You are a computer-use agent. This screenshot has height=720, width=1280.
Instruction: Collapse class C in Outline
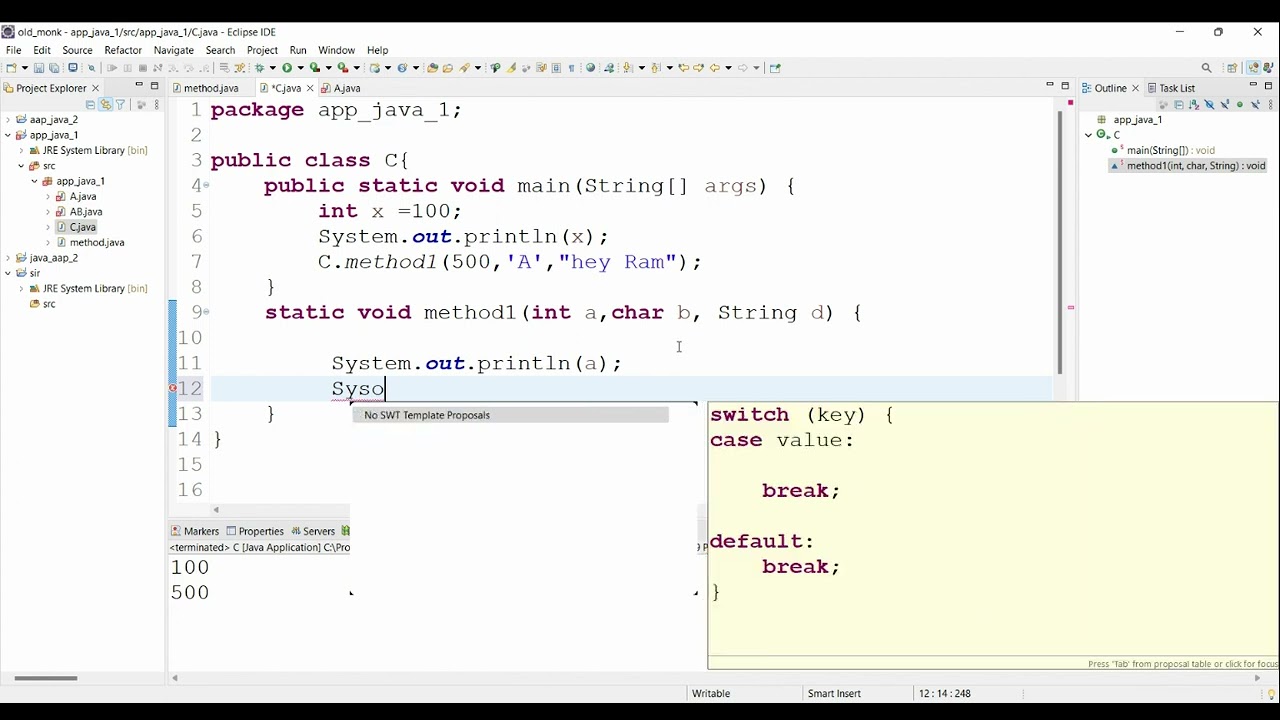[1089, 135]
